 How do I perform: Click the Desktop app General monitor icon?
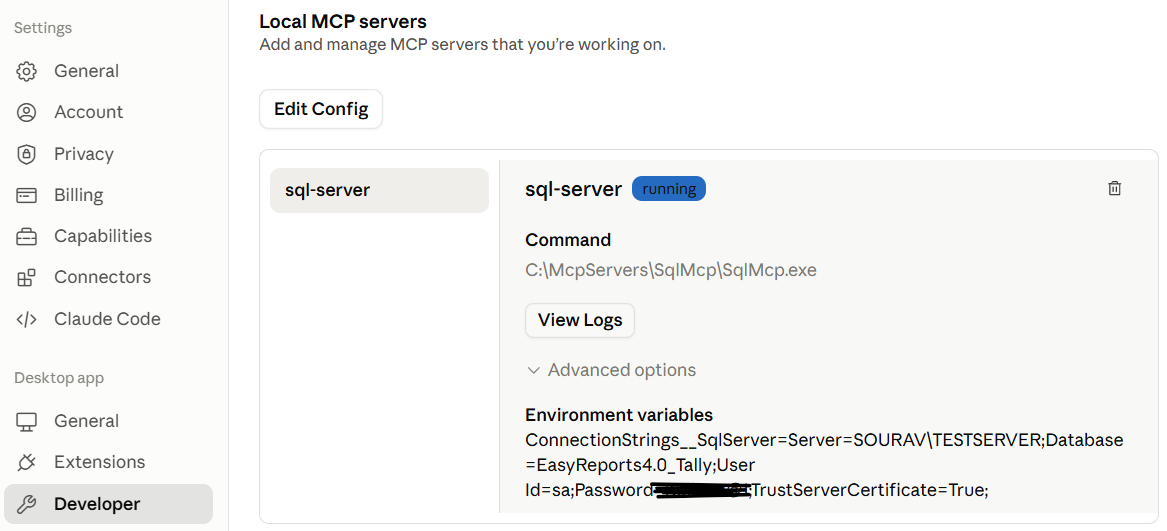26,422
